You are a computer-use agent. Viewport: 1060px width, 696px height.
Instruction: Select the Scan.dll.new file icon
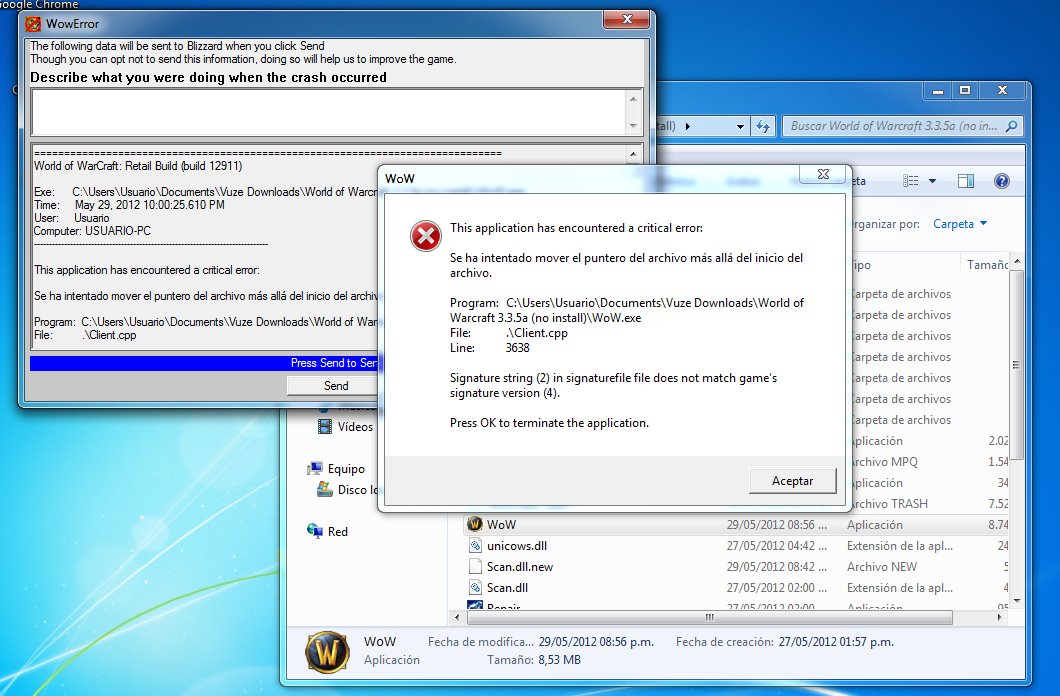[x=475, y=566]
